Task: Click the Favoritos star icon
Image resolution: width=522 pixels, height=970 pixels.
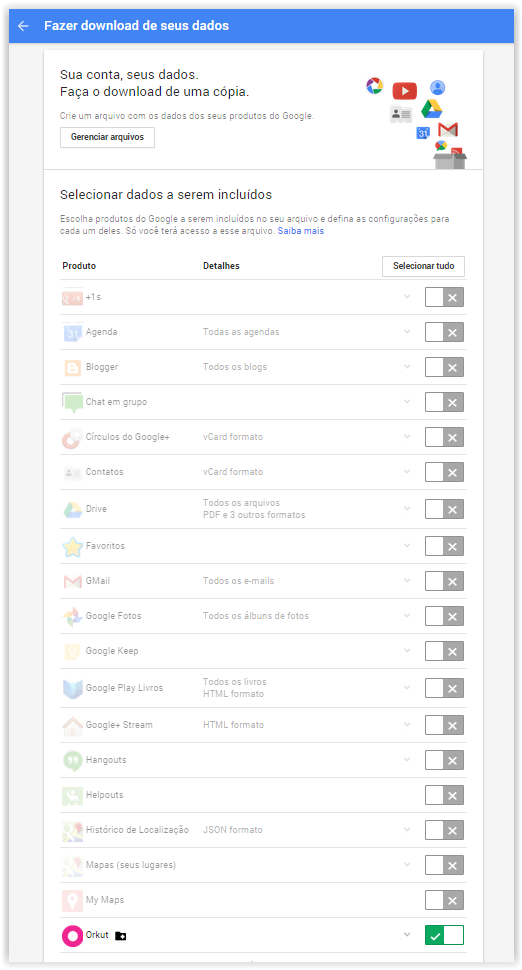Action: [72, 546]
